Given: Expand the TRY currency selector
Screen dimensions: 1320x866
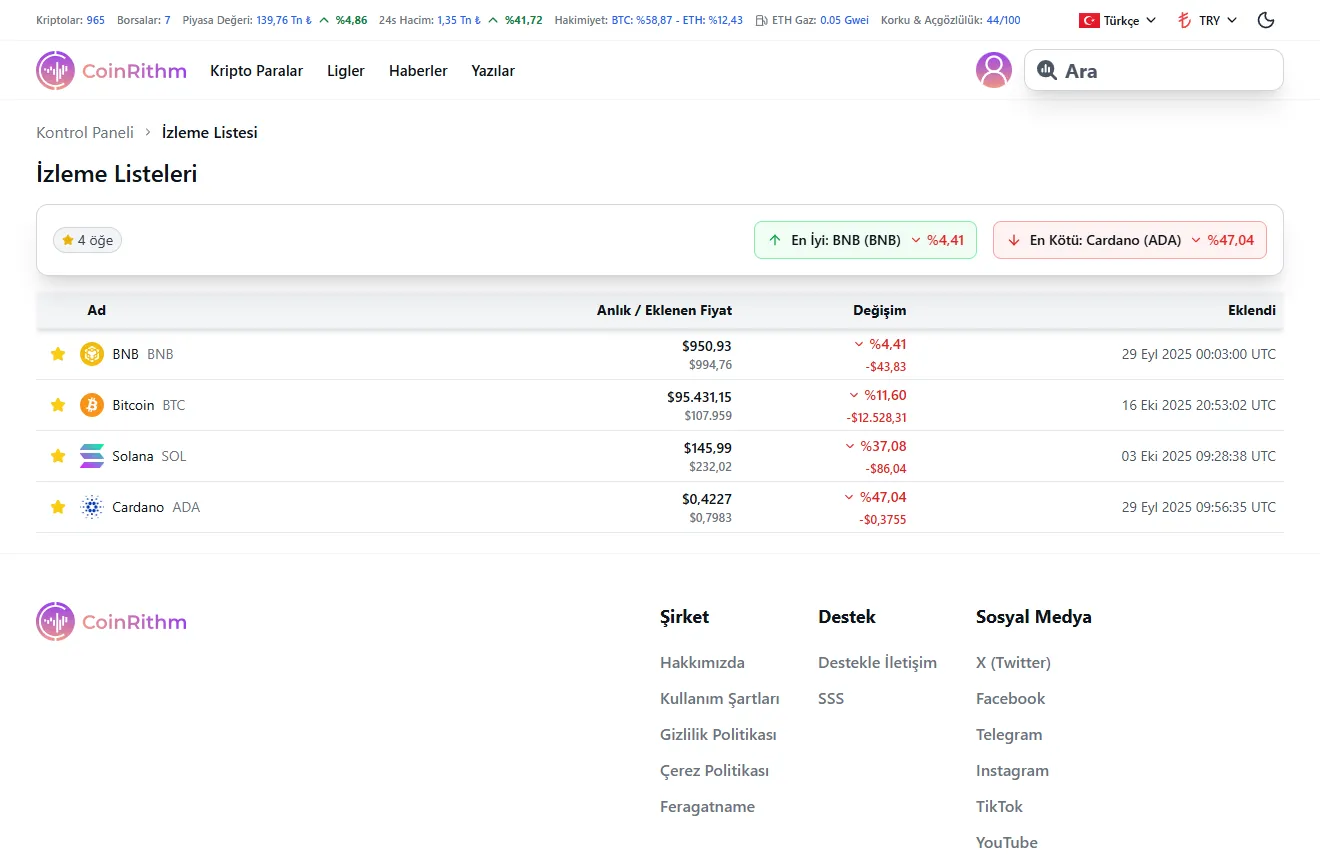Looking at the screenshot, I should 1208,20.
